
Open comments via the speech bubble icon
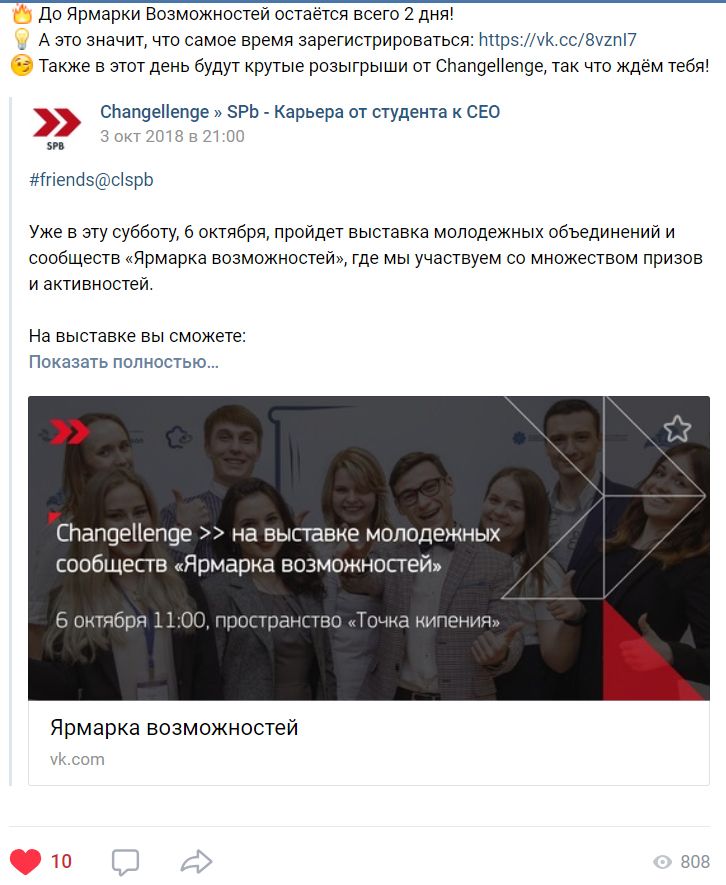125,862
